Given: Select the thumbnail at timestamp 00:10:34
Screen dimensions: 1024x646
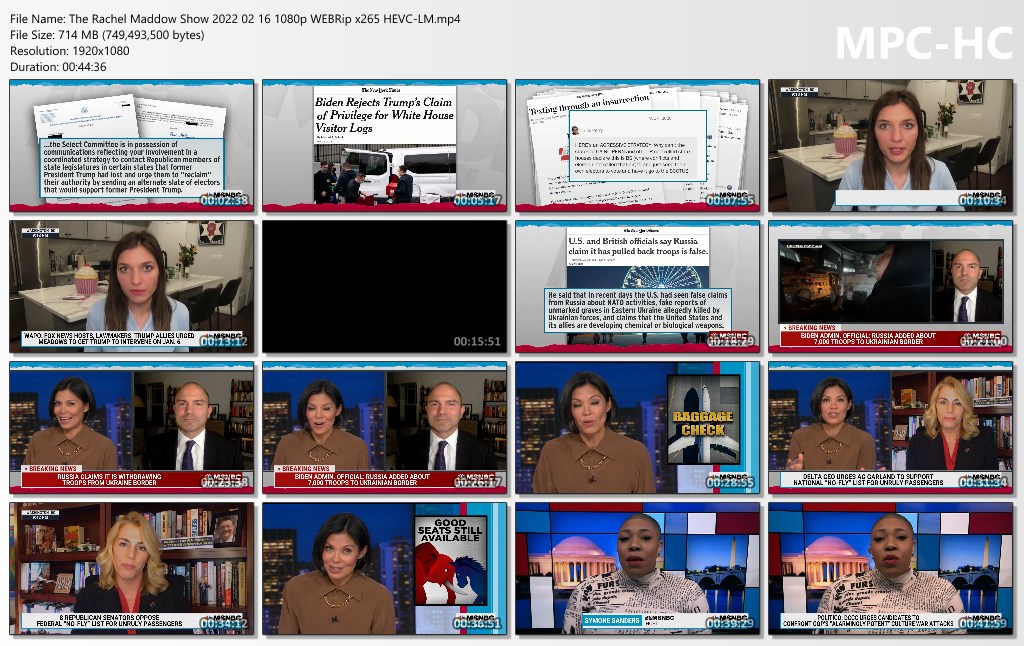Looking at the screenshot, I should click(x=890, y=146).
